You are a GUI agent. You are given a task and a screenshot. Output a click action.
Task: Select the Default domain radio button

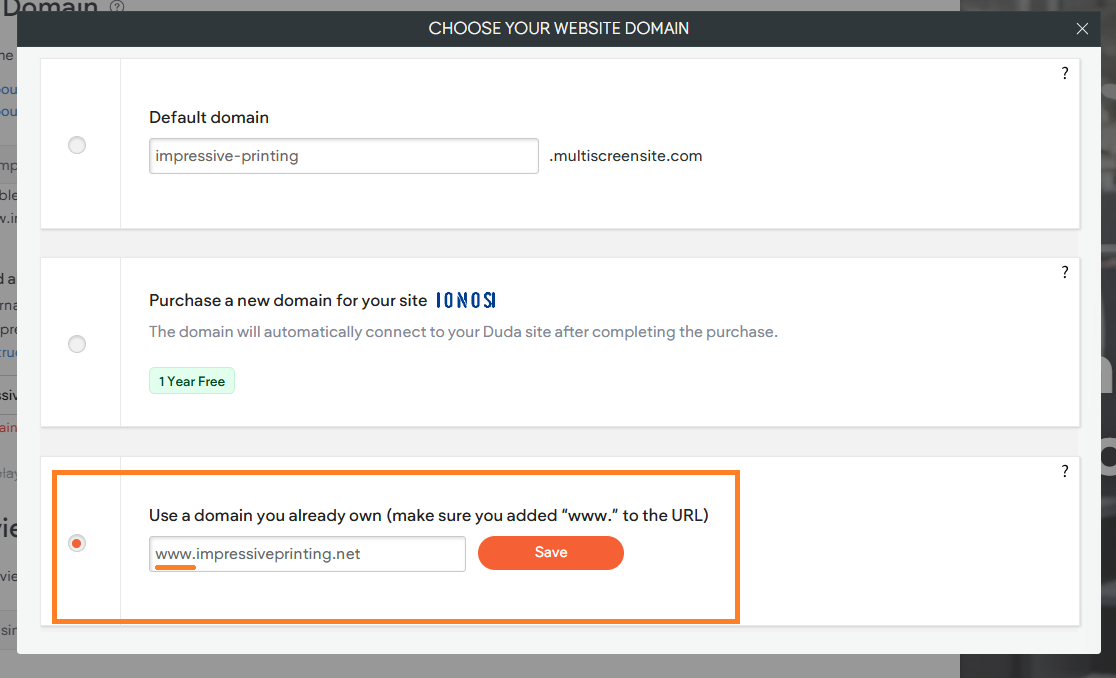(77, 145)
